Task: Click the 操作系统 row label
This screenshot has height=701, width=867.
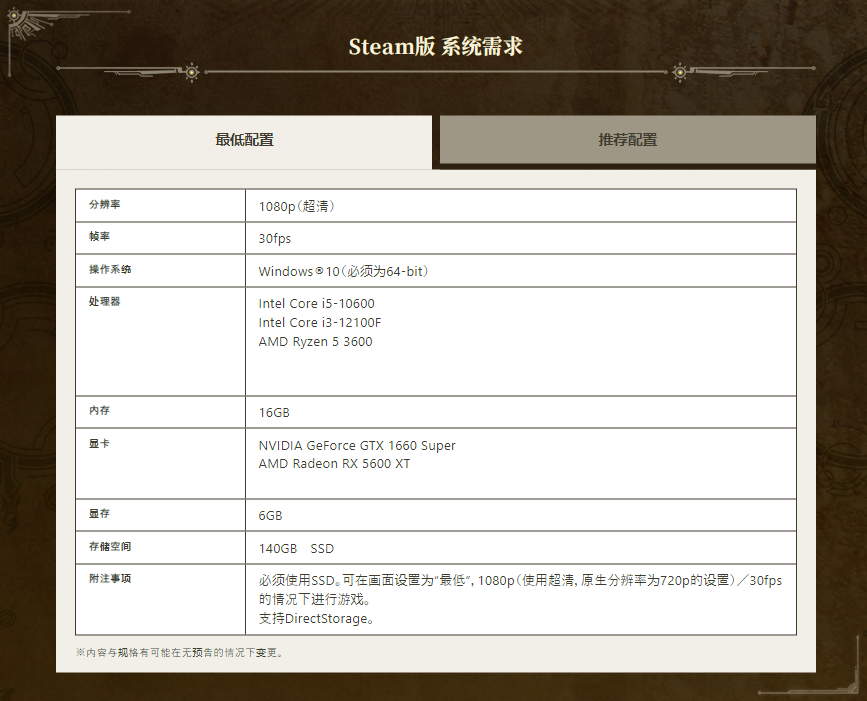Action: 110,270
